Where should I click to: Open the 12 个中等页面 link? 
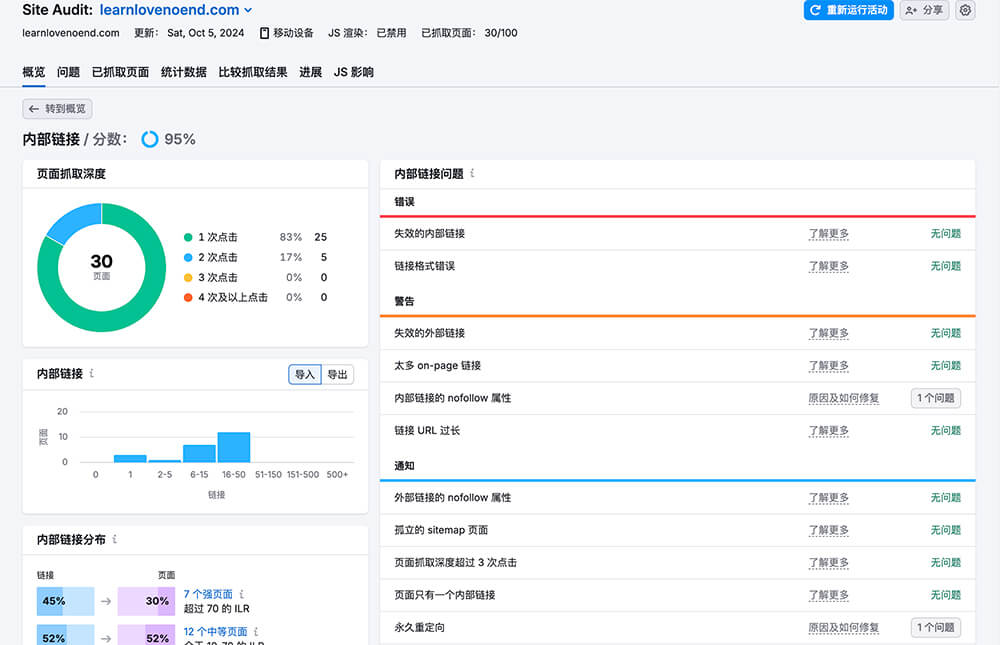point(215,632)
